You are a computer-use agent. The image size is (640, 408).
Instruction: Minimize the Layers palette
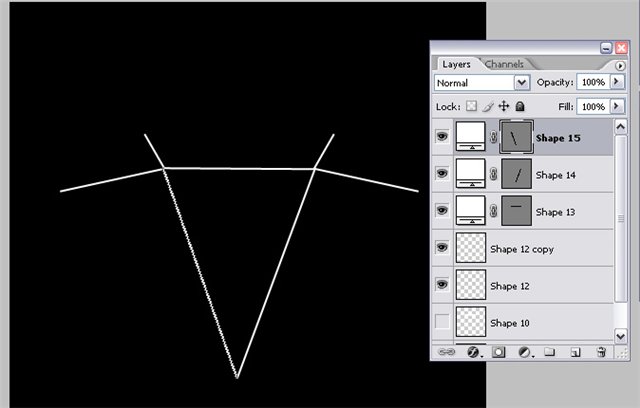[x=606, y=48]
